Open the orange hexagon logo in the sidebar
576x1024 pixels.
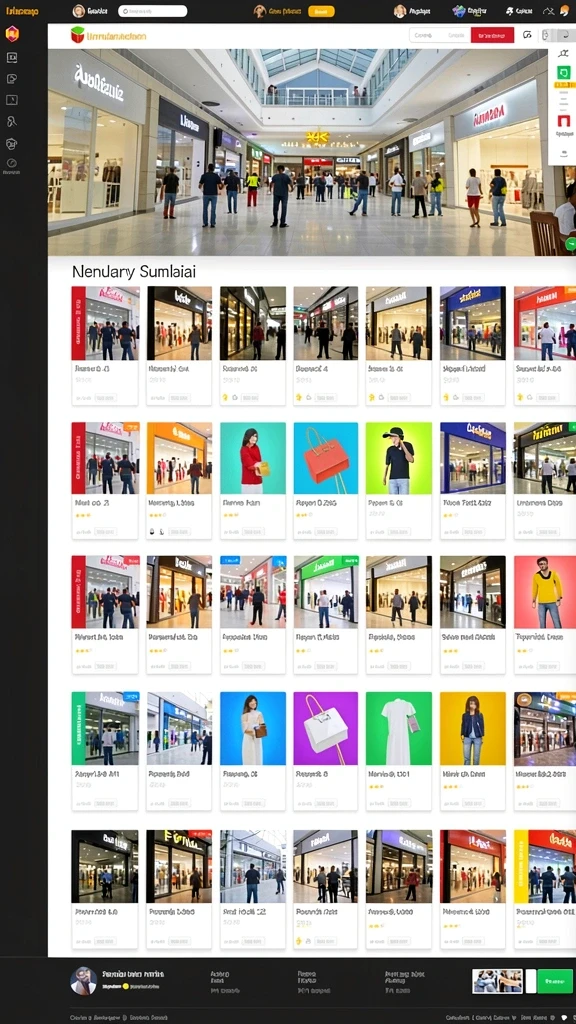12,34
